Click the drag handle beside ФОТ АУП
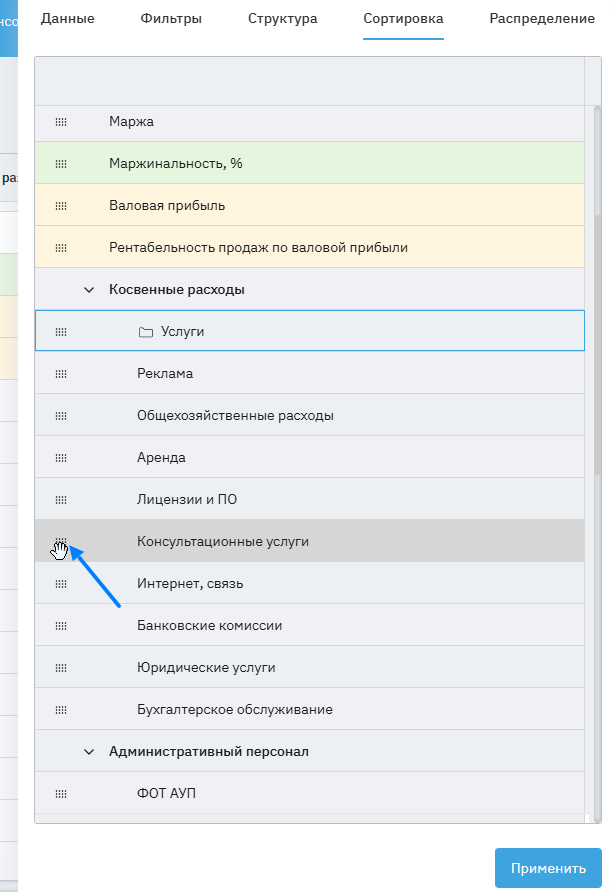Screen dimensions: 613x892 coord(61,794)
